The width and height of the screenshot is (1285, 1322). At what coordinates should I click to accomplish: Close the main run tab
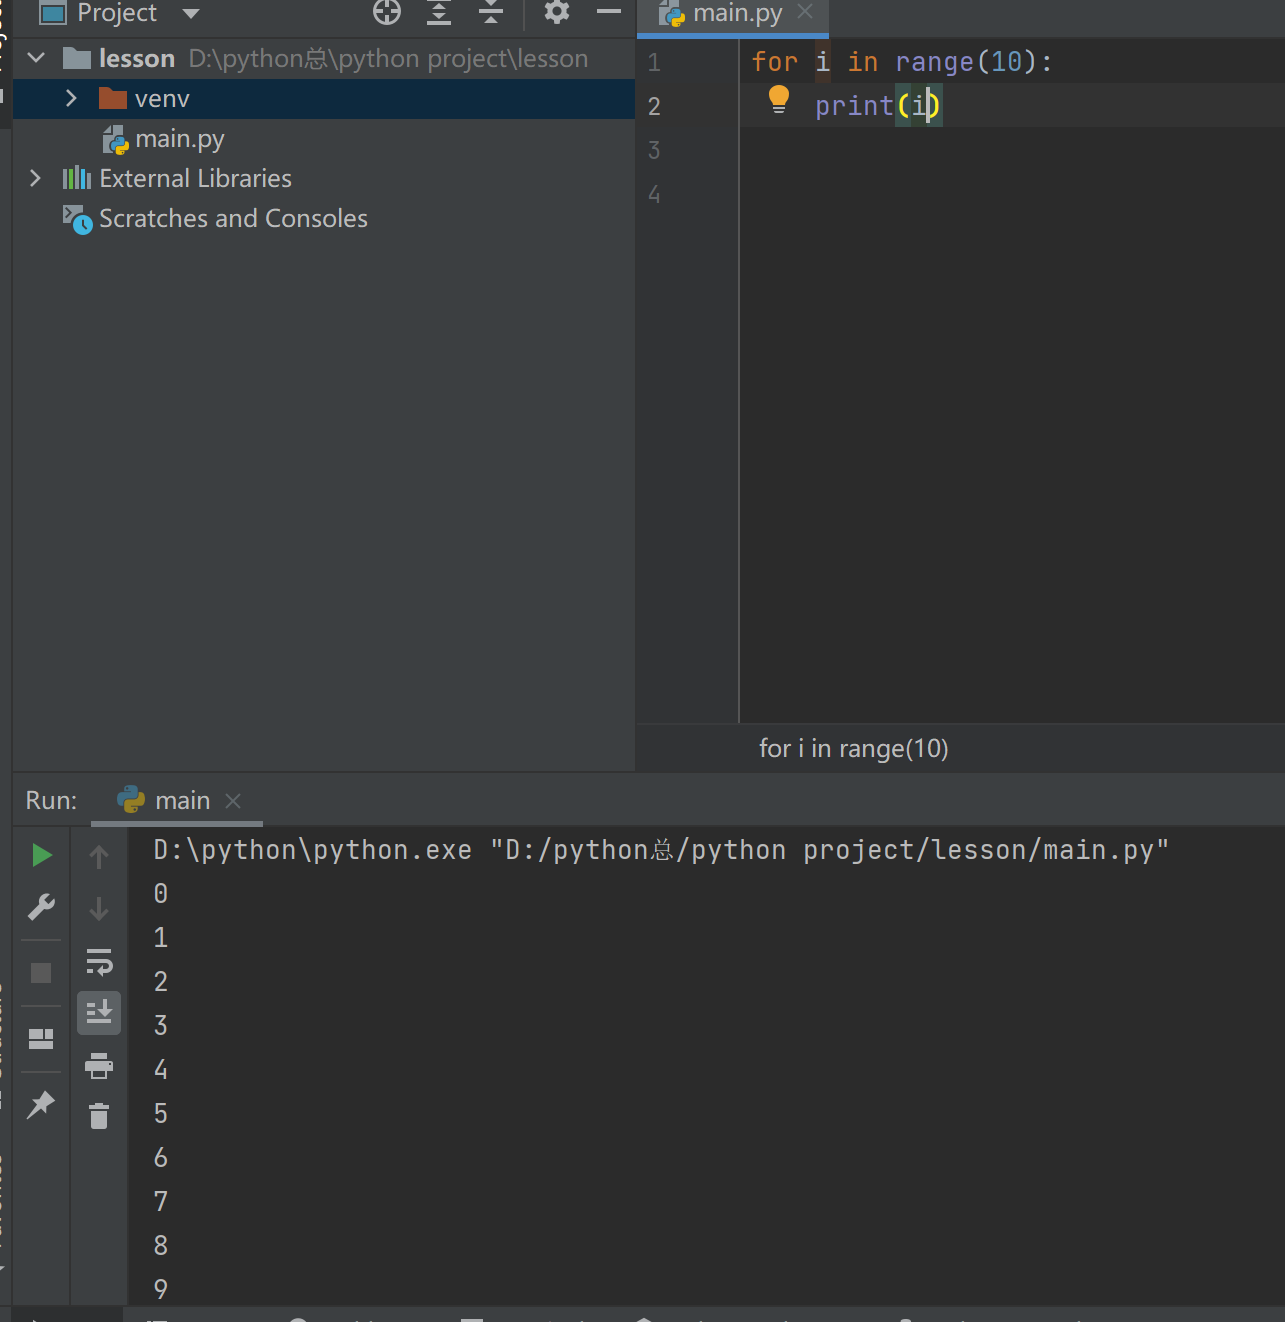click(x=233, y=801)
